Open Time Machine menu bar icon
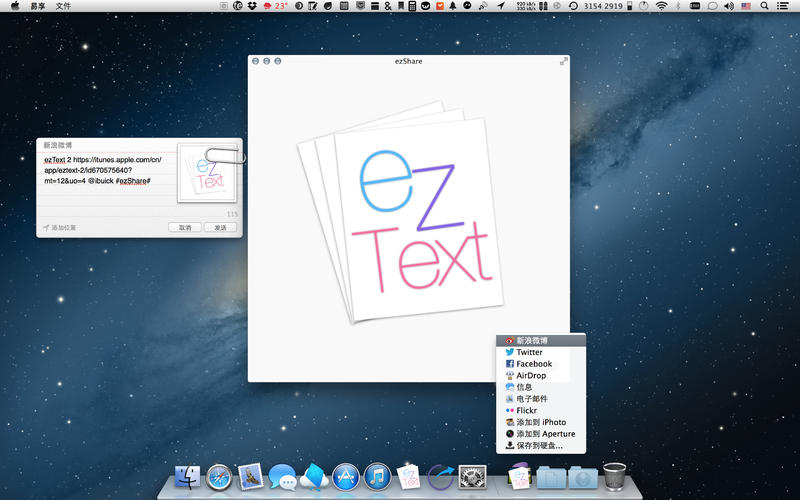 click(x=573, y=6)
